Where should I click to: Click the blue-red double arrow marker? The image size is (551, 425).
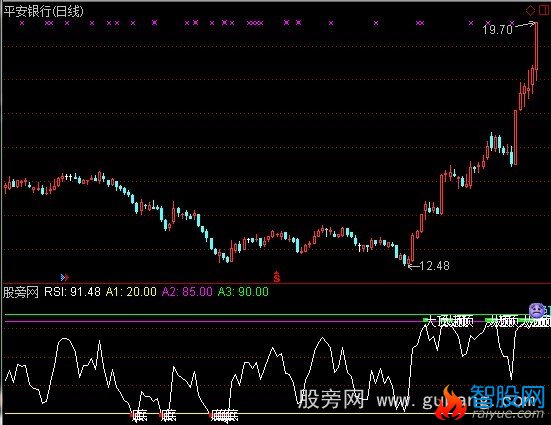(65, 278)
